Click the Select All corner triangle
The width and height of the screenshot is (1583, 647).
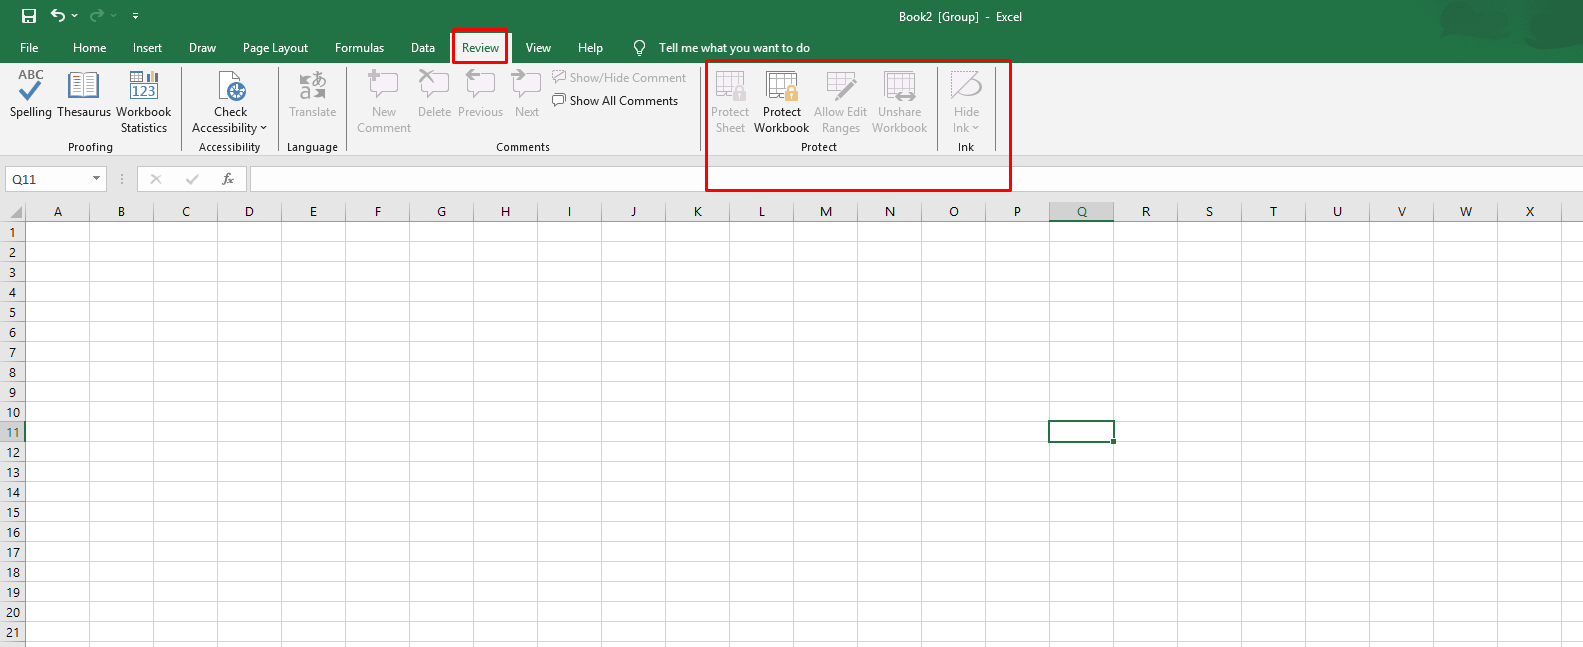(15, 212)
